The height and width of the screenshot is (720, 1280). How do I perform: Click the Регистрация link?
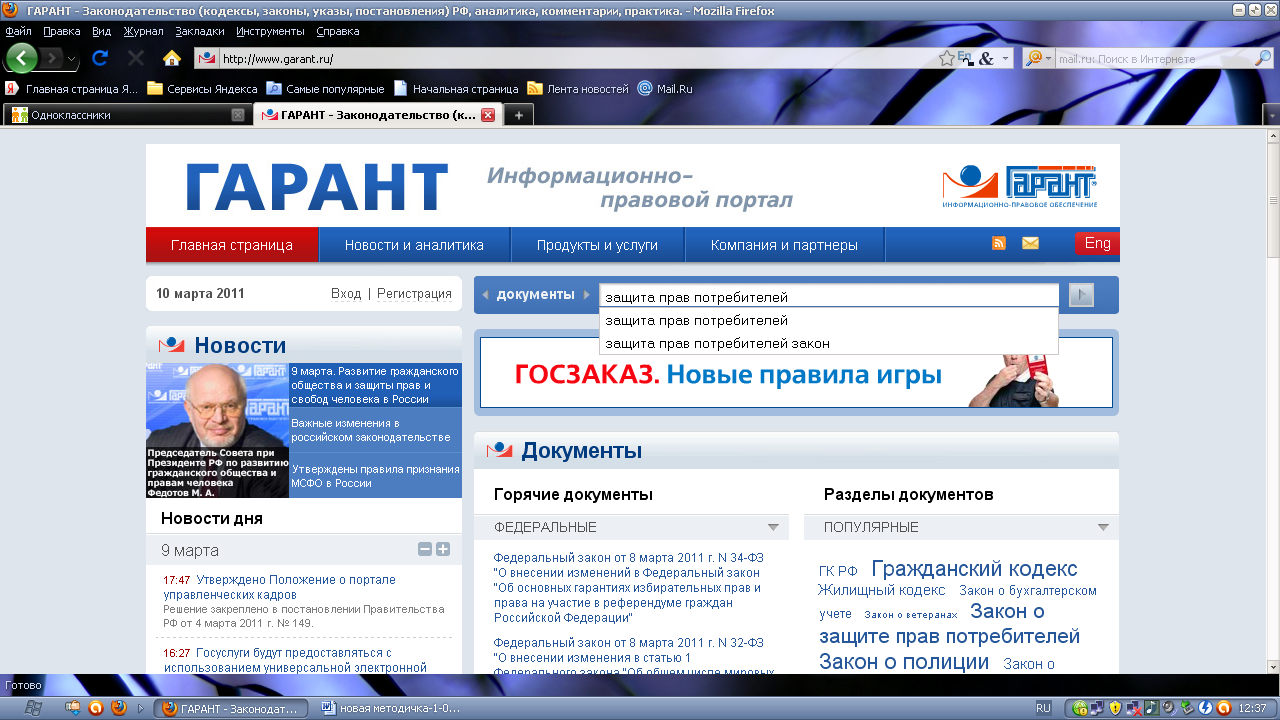[x=414, y=294]
